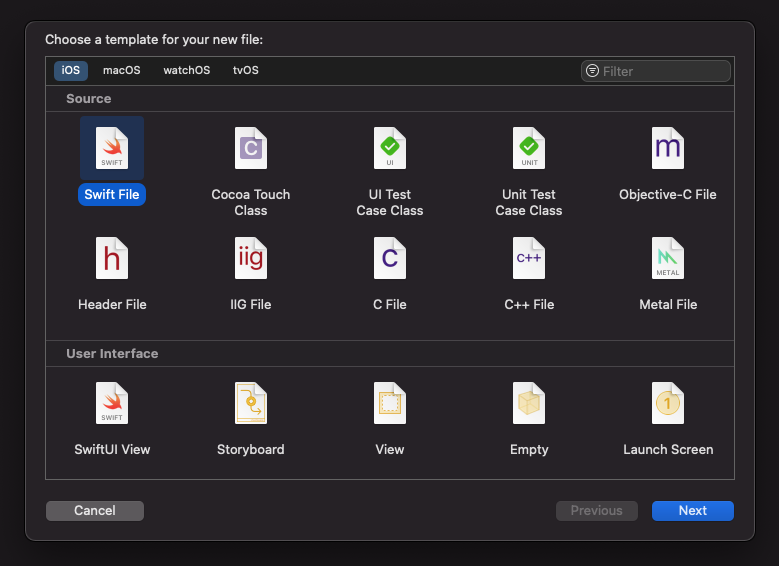Select the Header File template icon

tap(112, 258)
